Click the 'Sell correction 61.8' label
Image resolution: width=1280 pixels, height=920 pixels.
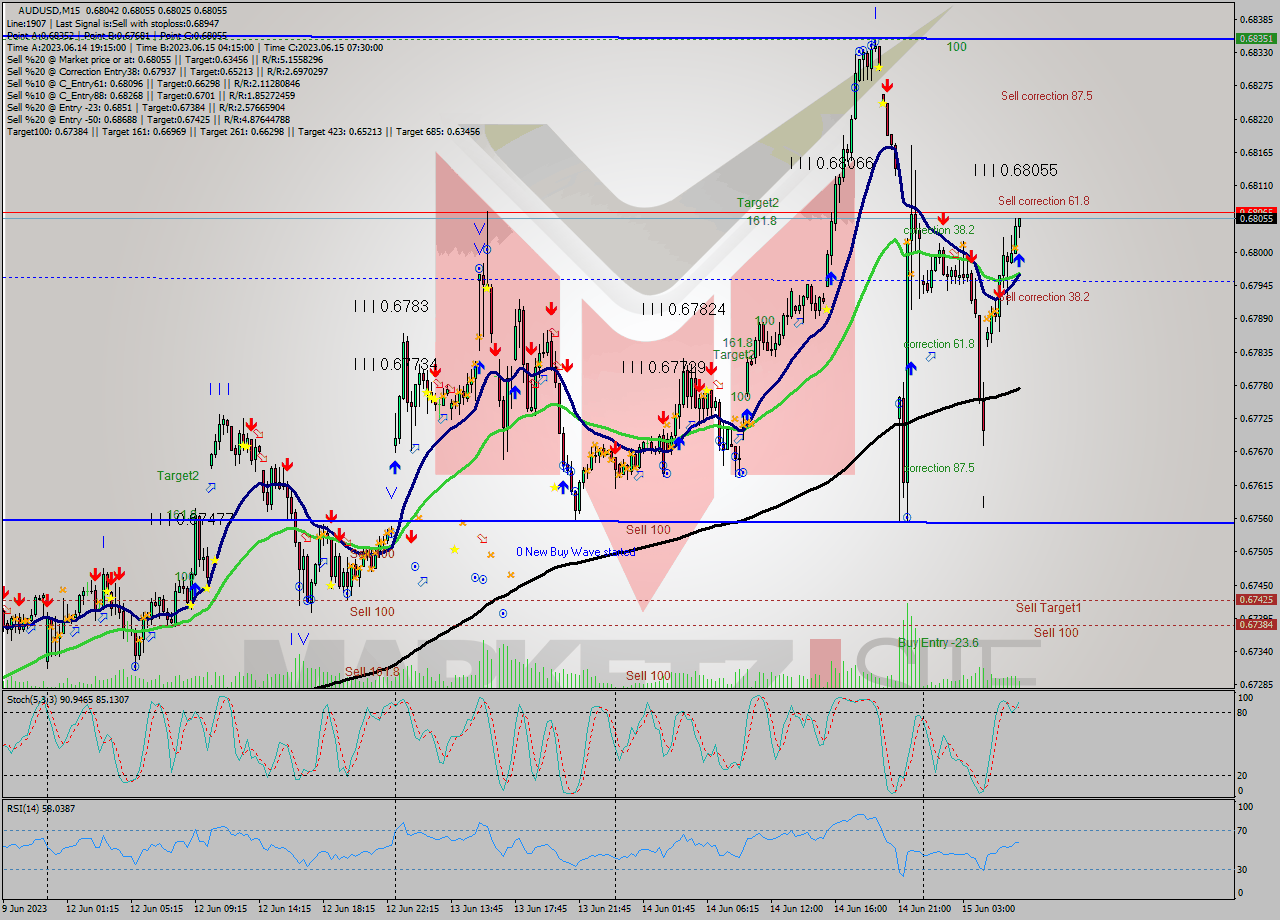tap(1043, 201)
